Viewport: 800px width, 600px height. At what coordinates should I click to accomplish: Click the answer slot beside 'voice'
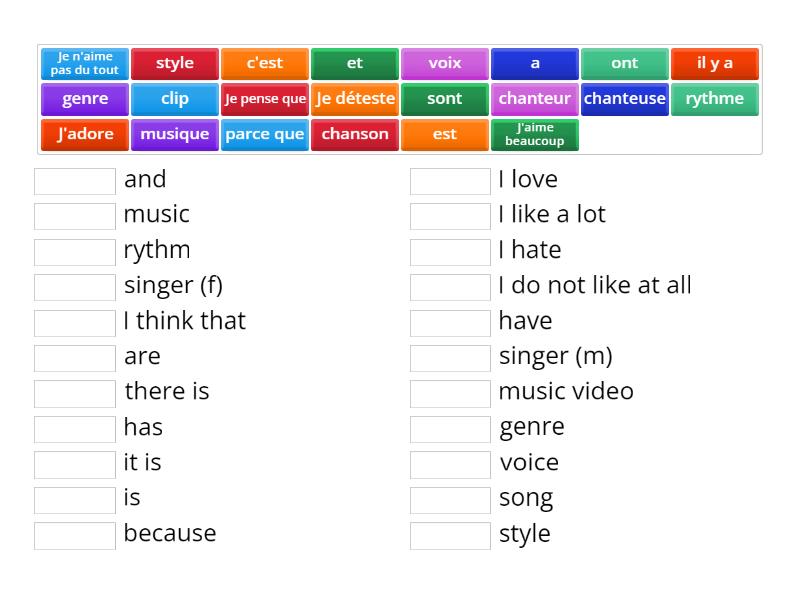[x=450, y=463]
